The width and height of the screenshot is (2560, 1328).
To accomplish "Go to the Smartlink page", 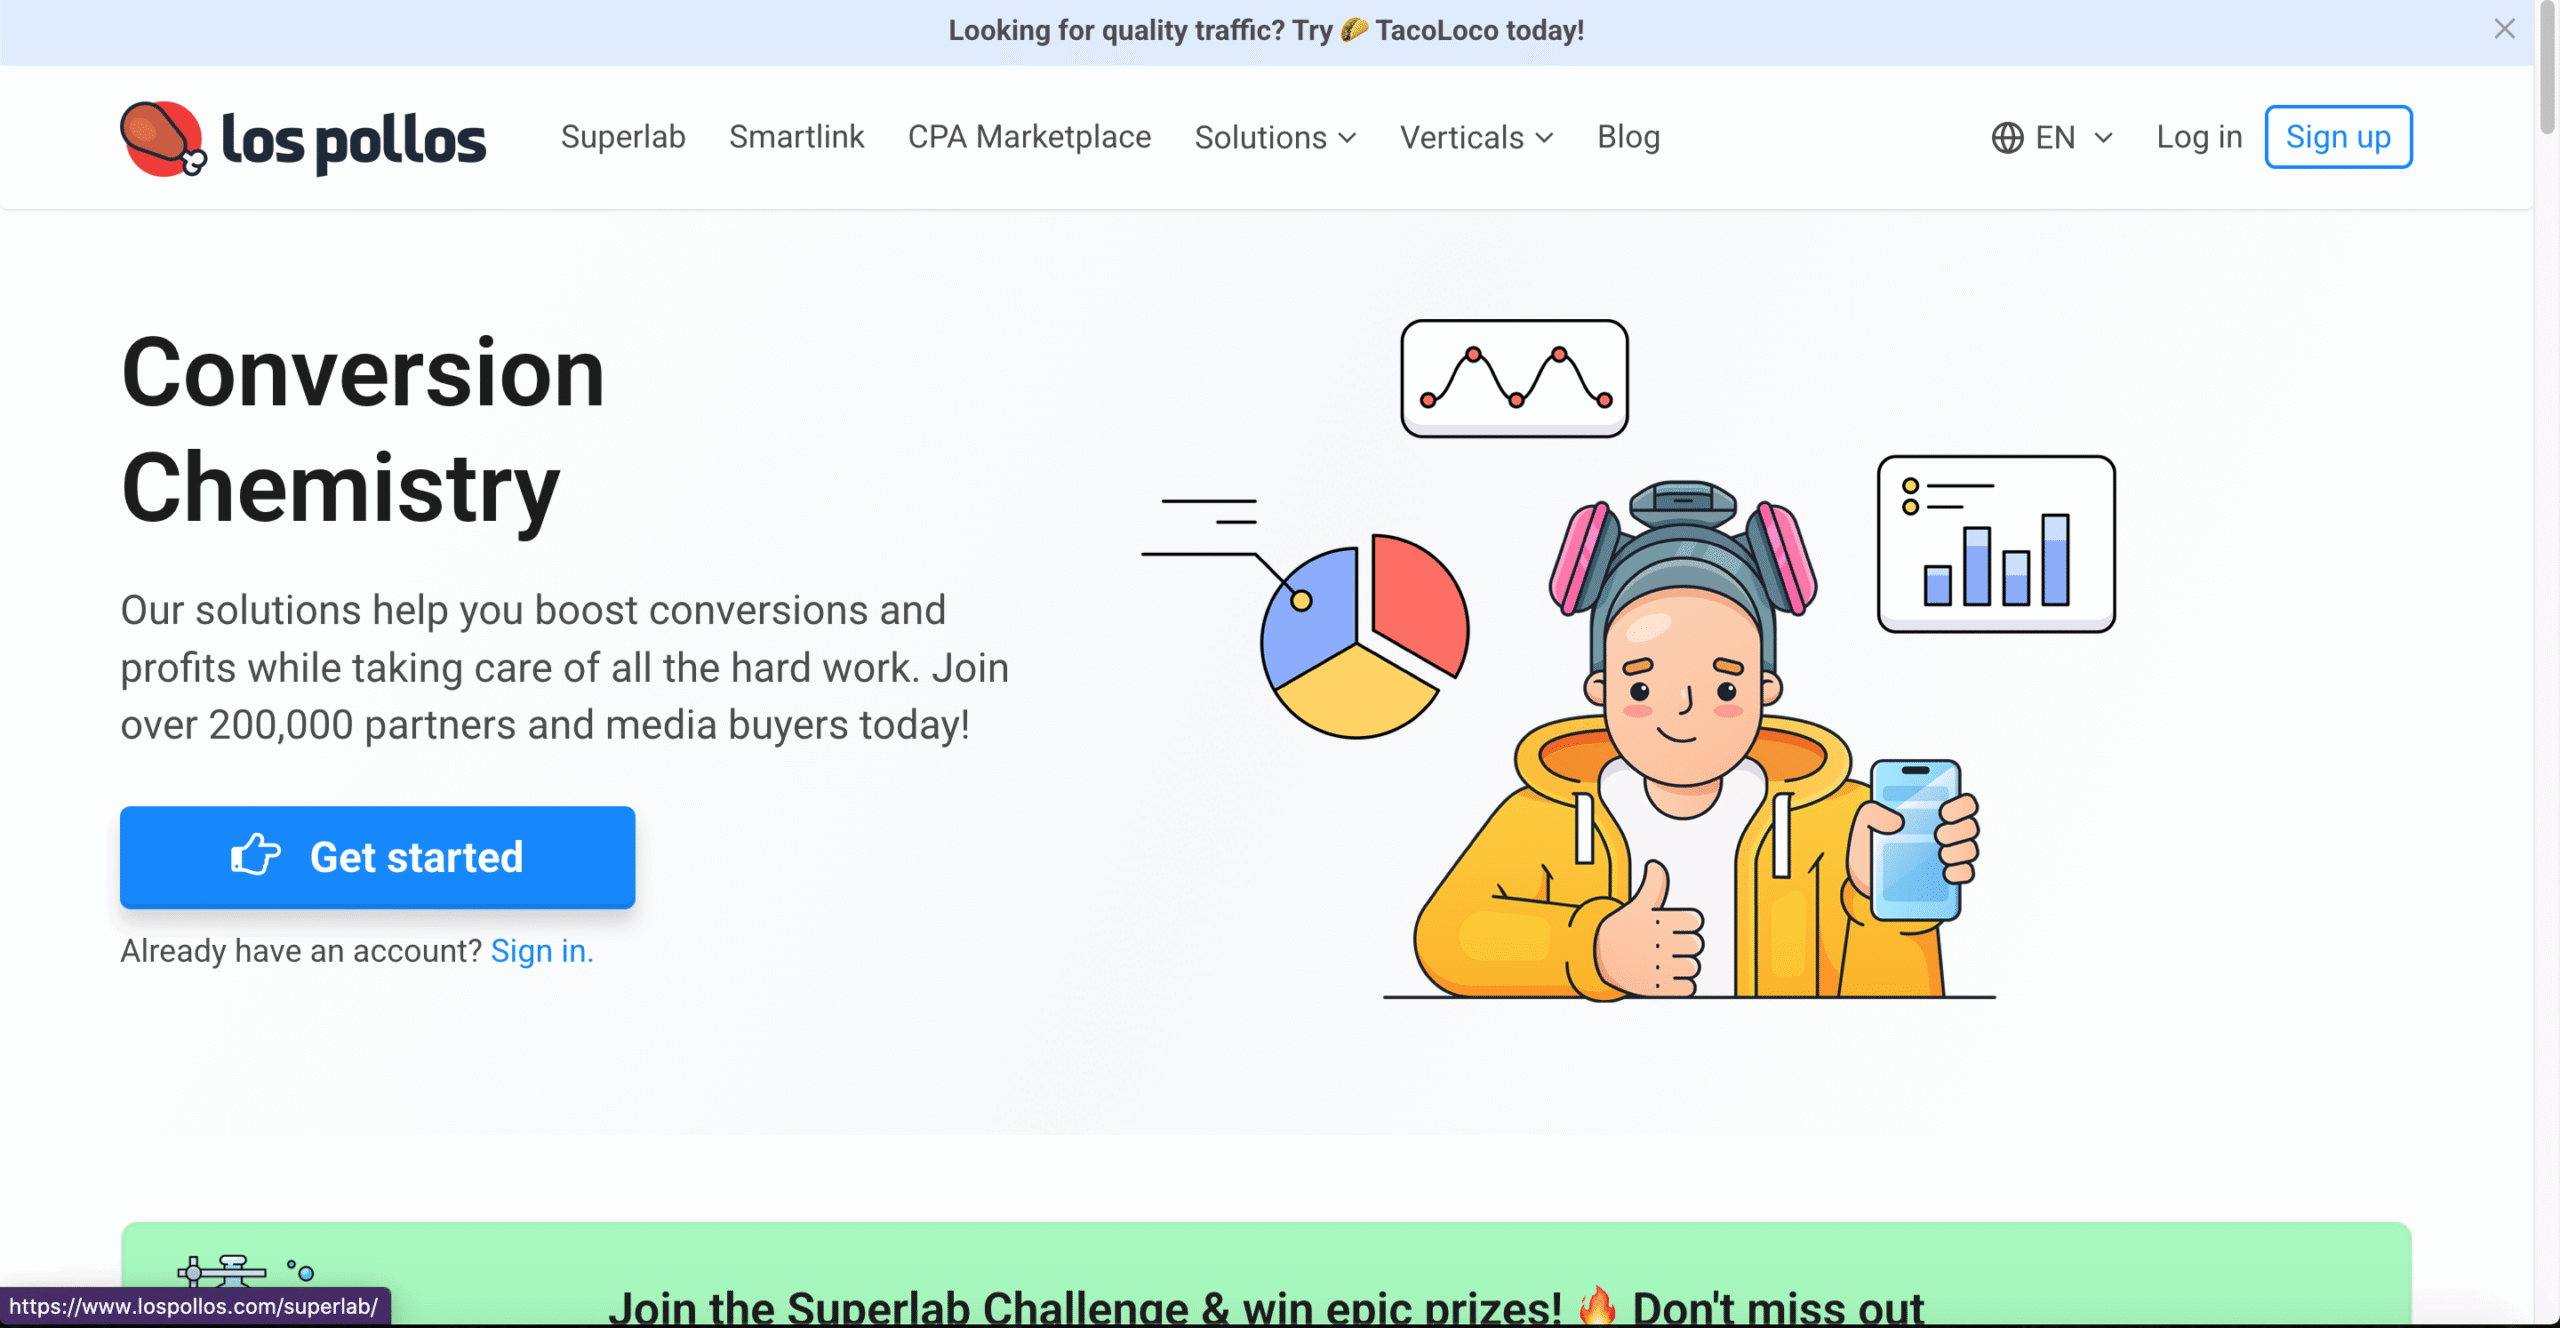I will point(796,137).
